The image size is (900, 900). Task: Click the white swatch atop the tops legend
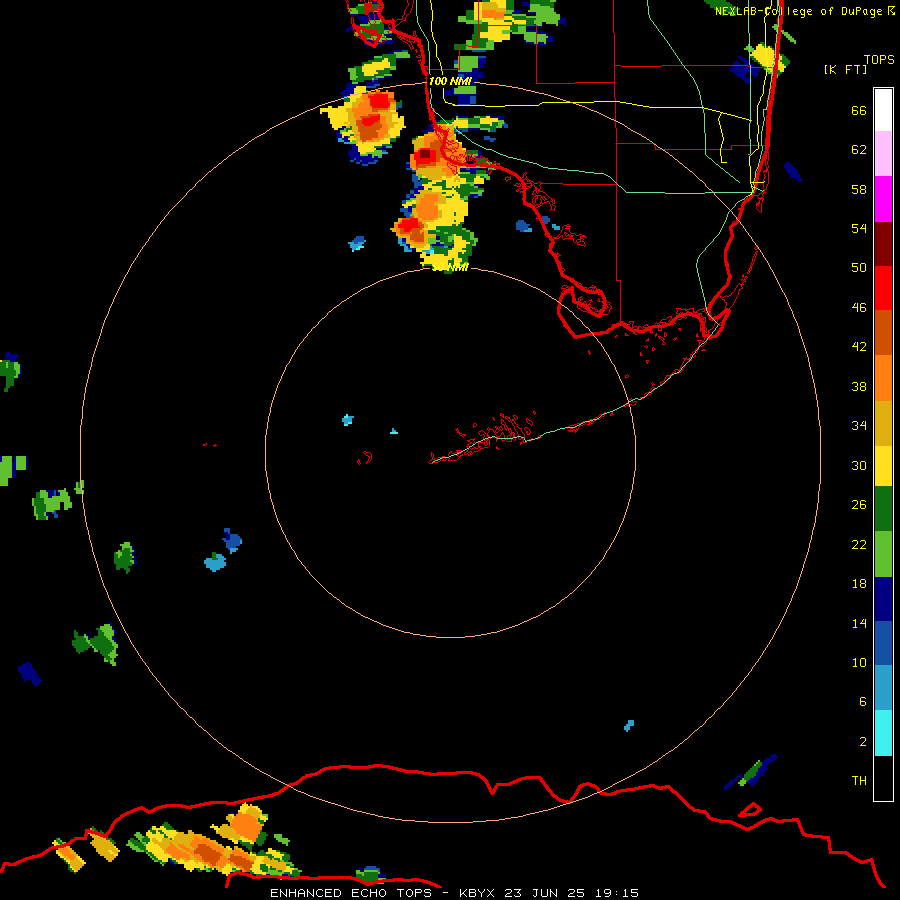[x=883, y=110]
